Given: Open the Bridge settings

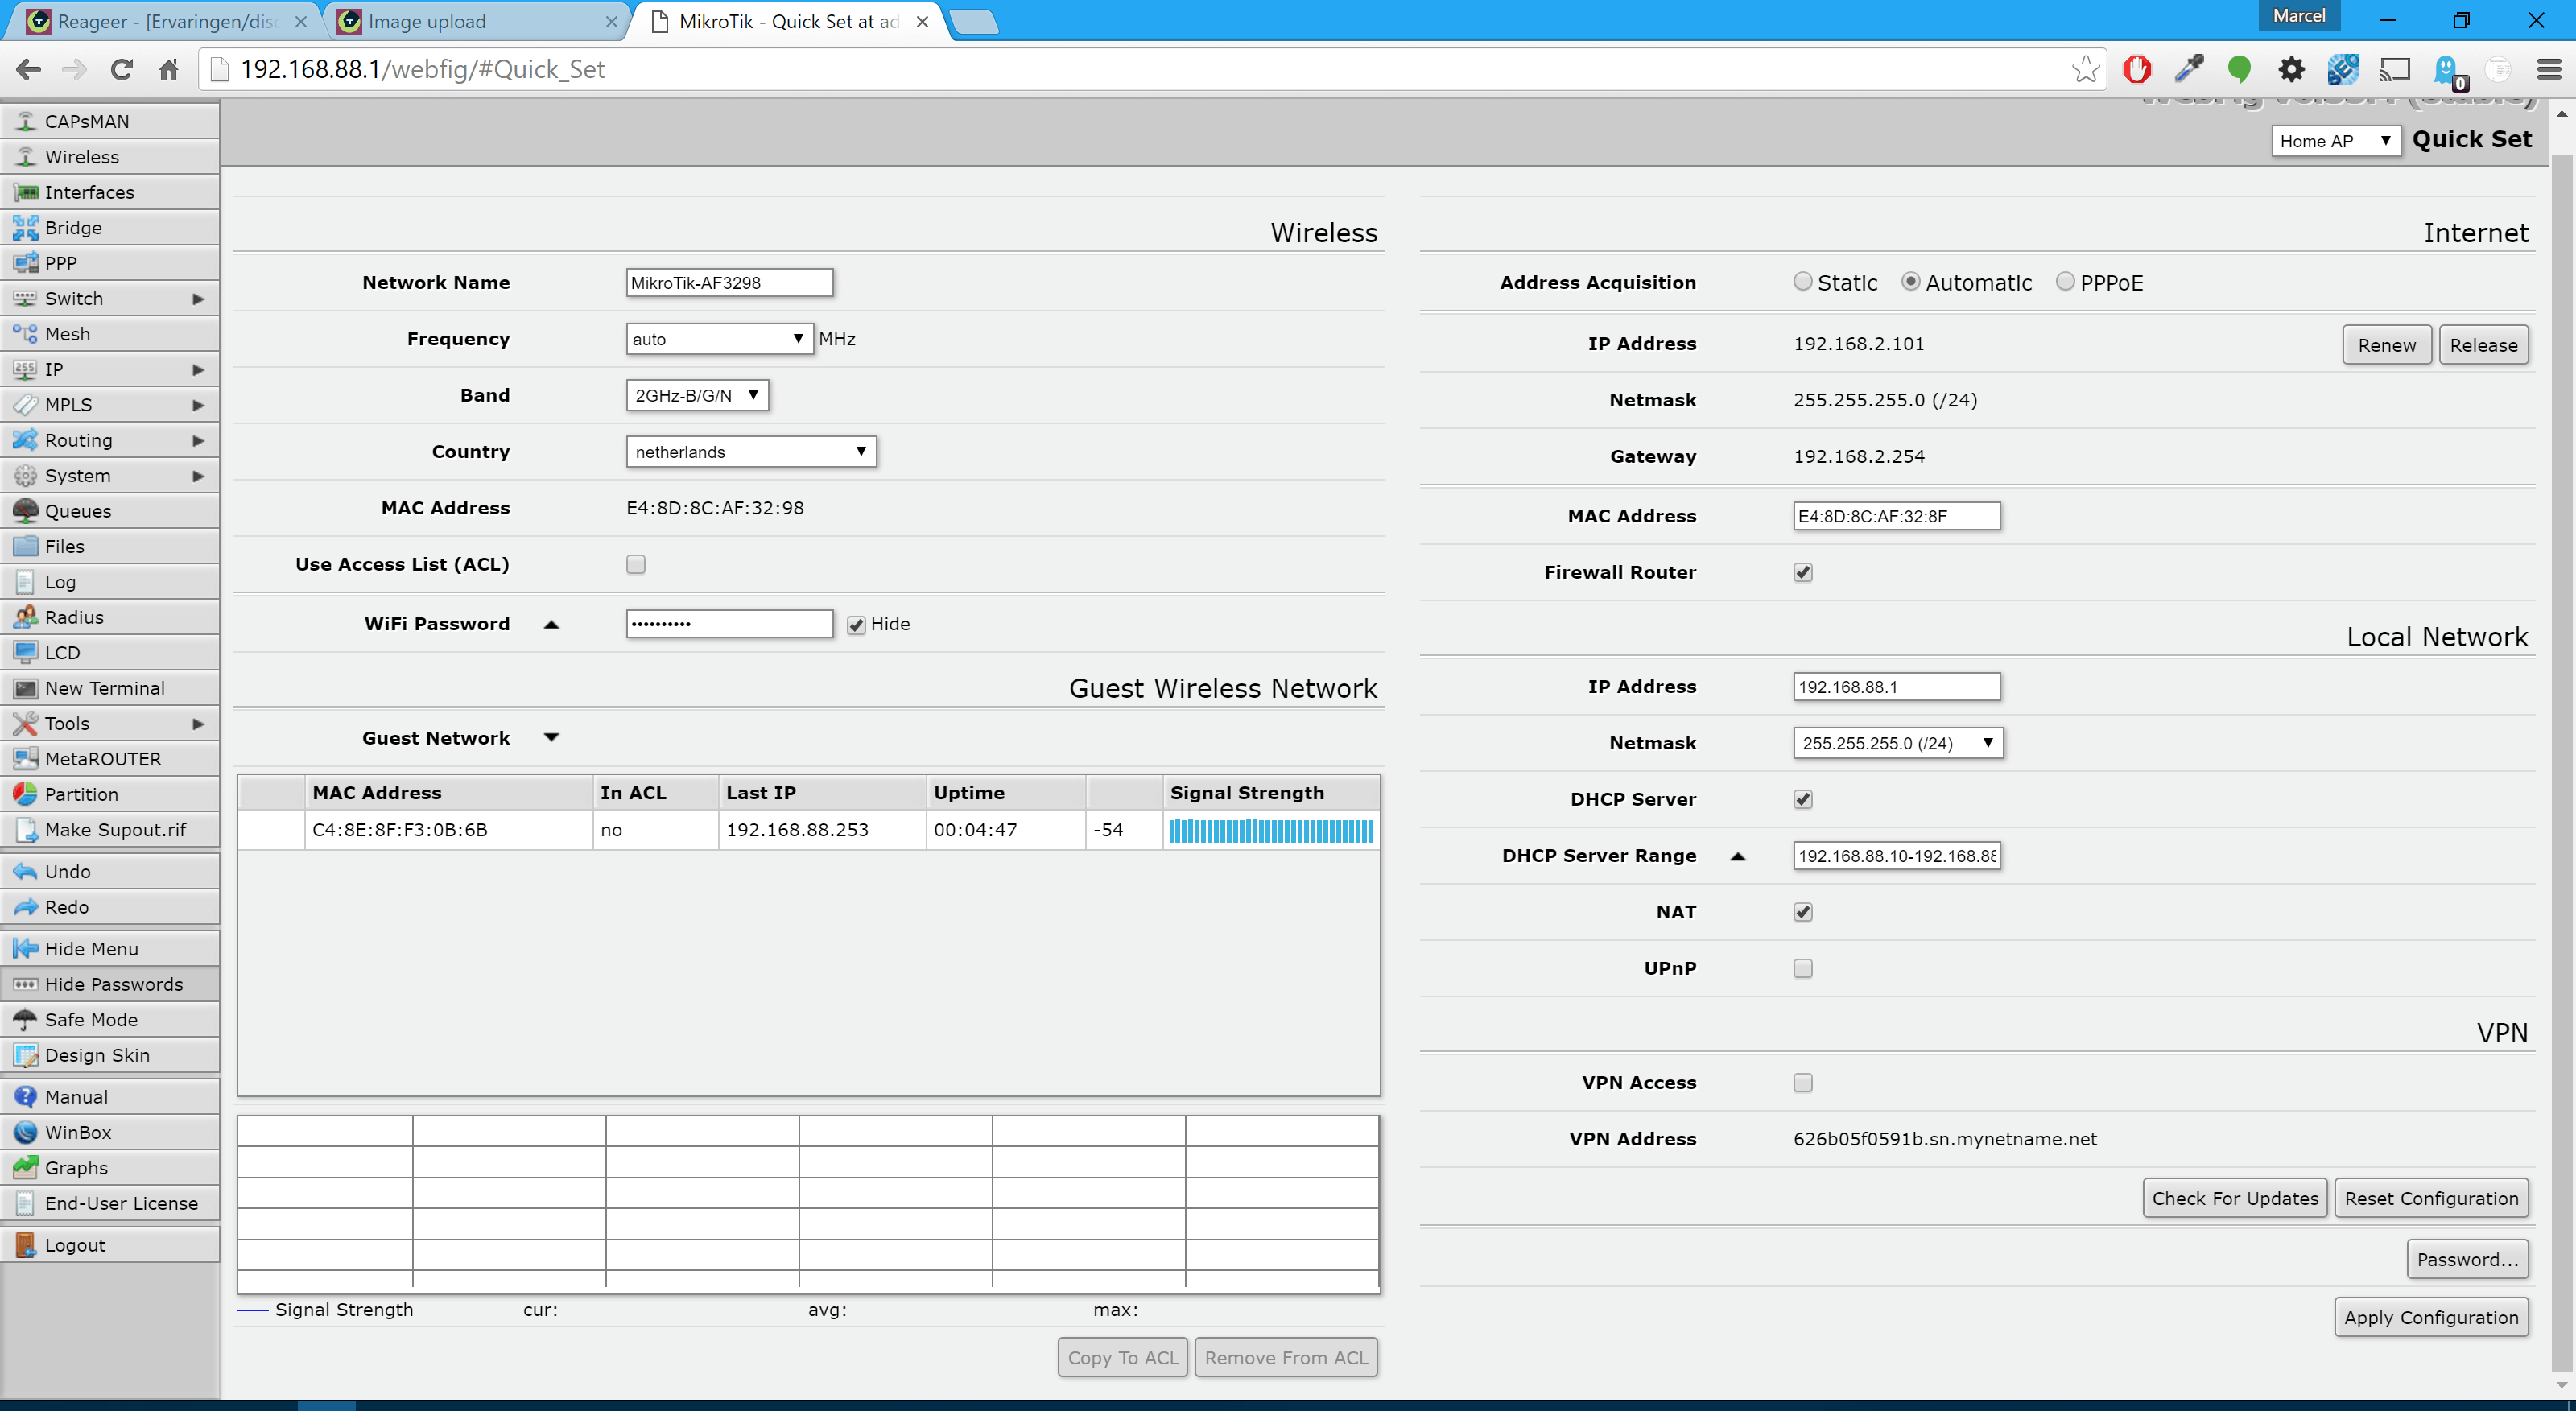Looking at the screenshot, I should [x=110, y=227].
